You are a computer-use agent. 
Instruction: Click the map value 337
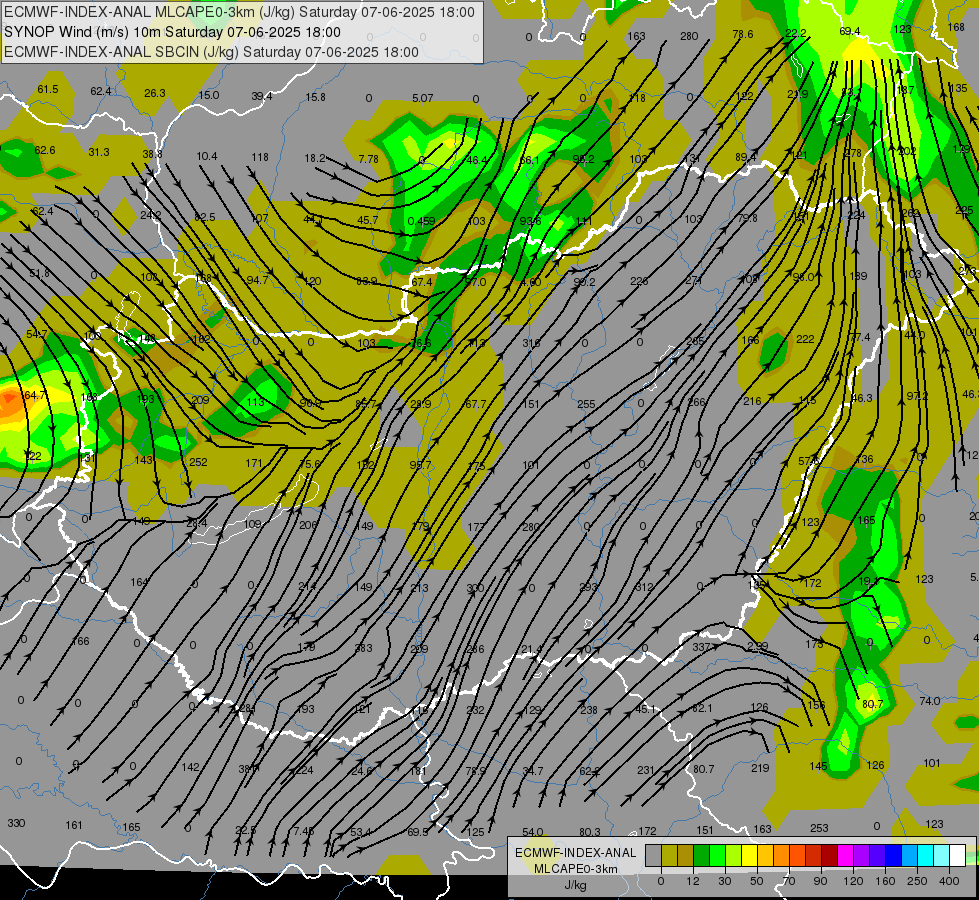[701, 647]
